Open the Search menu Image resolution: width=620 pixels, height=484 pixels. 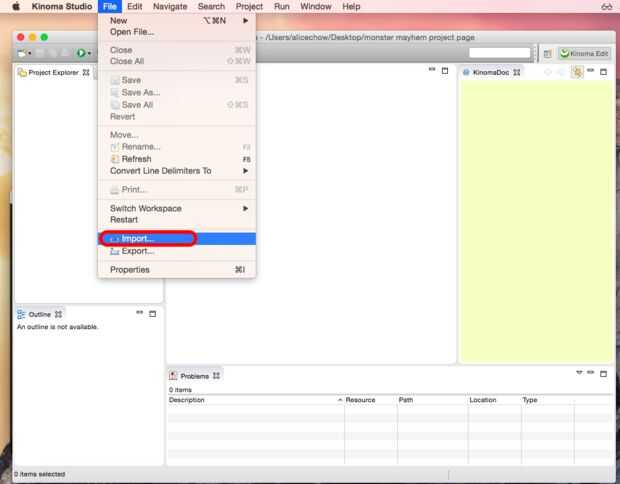pyautogui.click(x=211, y=6)
